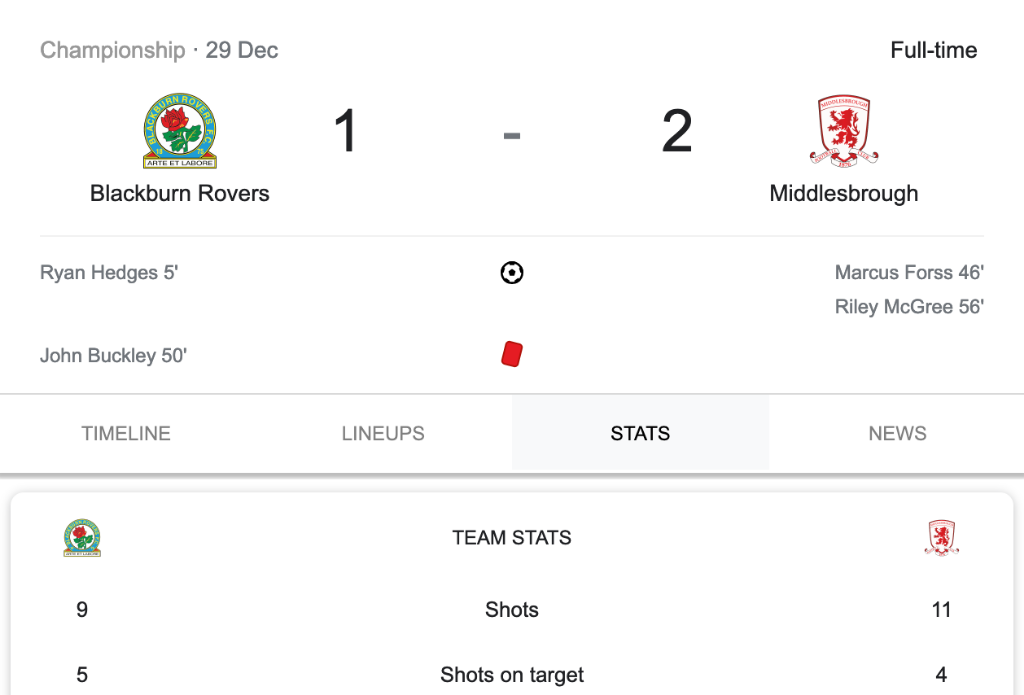The height and width of the screenshot is (695, 1024).
Task: Click John Buckley 50' red card entry
Action: coord(114,355)
